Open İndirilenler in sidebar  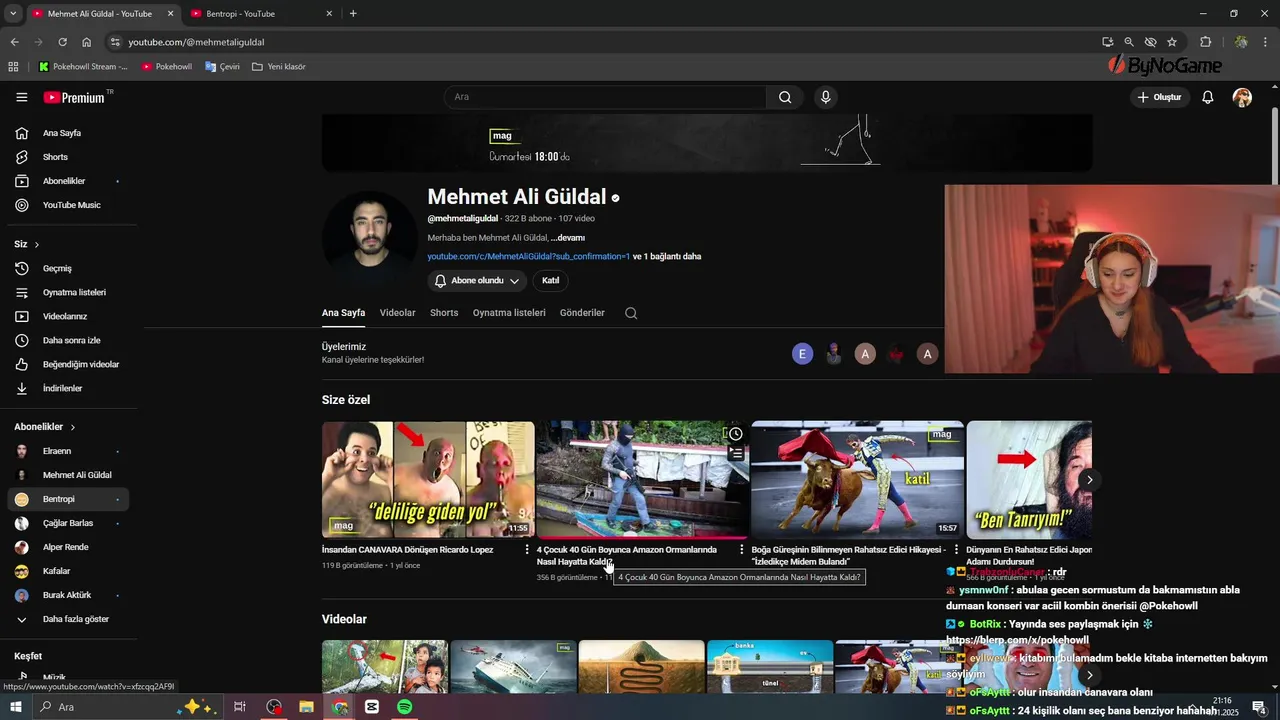point(68,388)
